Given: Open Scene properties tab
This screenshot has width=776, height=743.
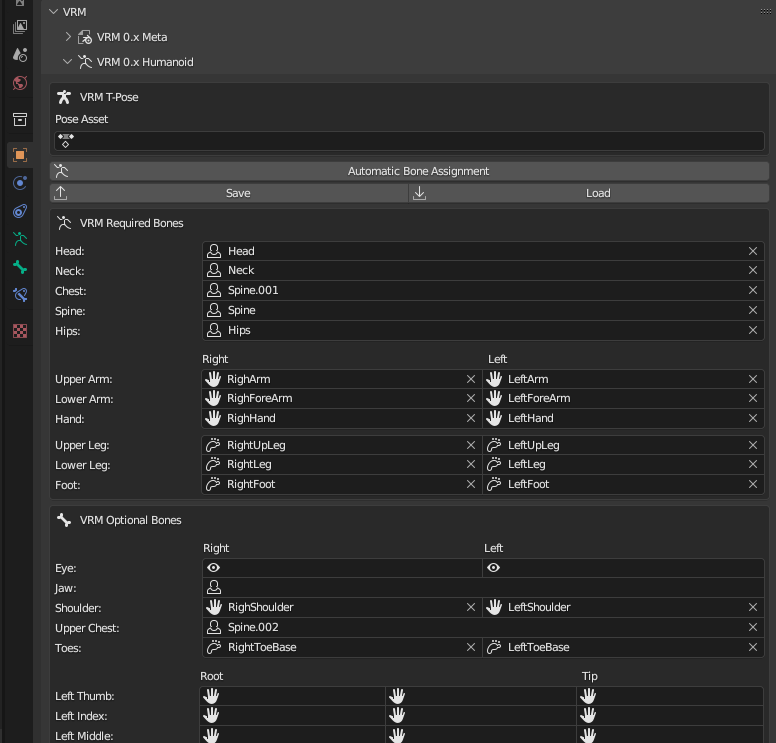Looking at the screenshot, I should [20, 54].
